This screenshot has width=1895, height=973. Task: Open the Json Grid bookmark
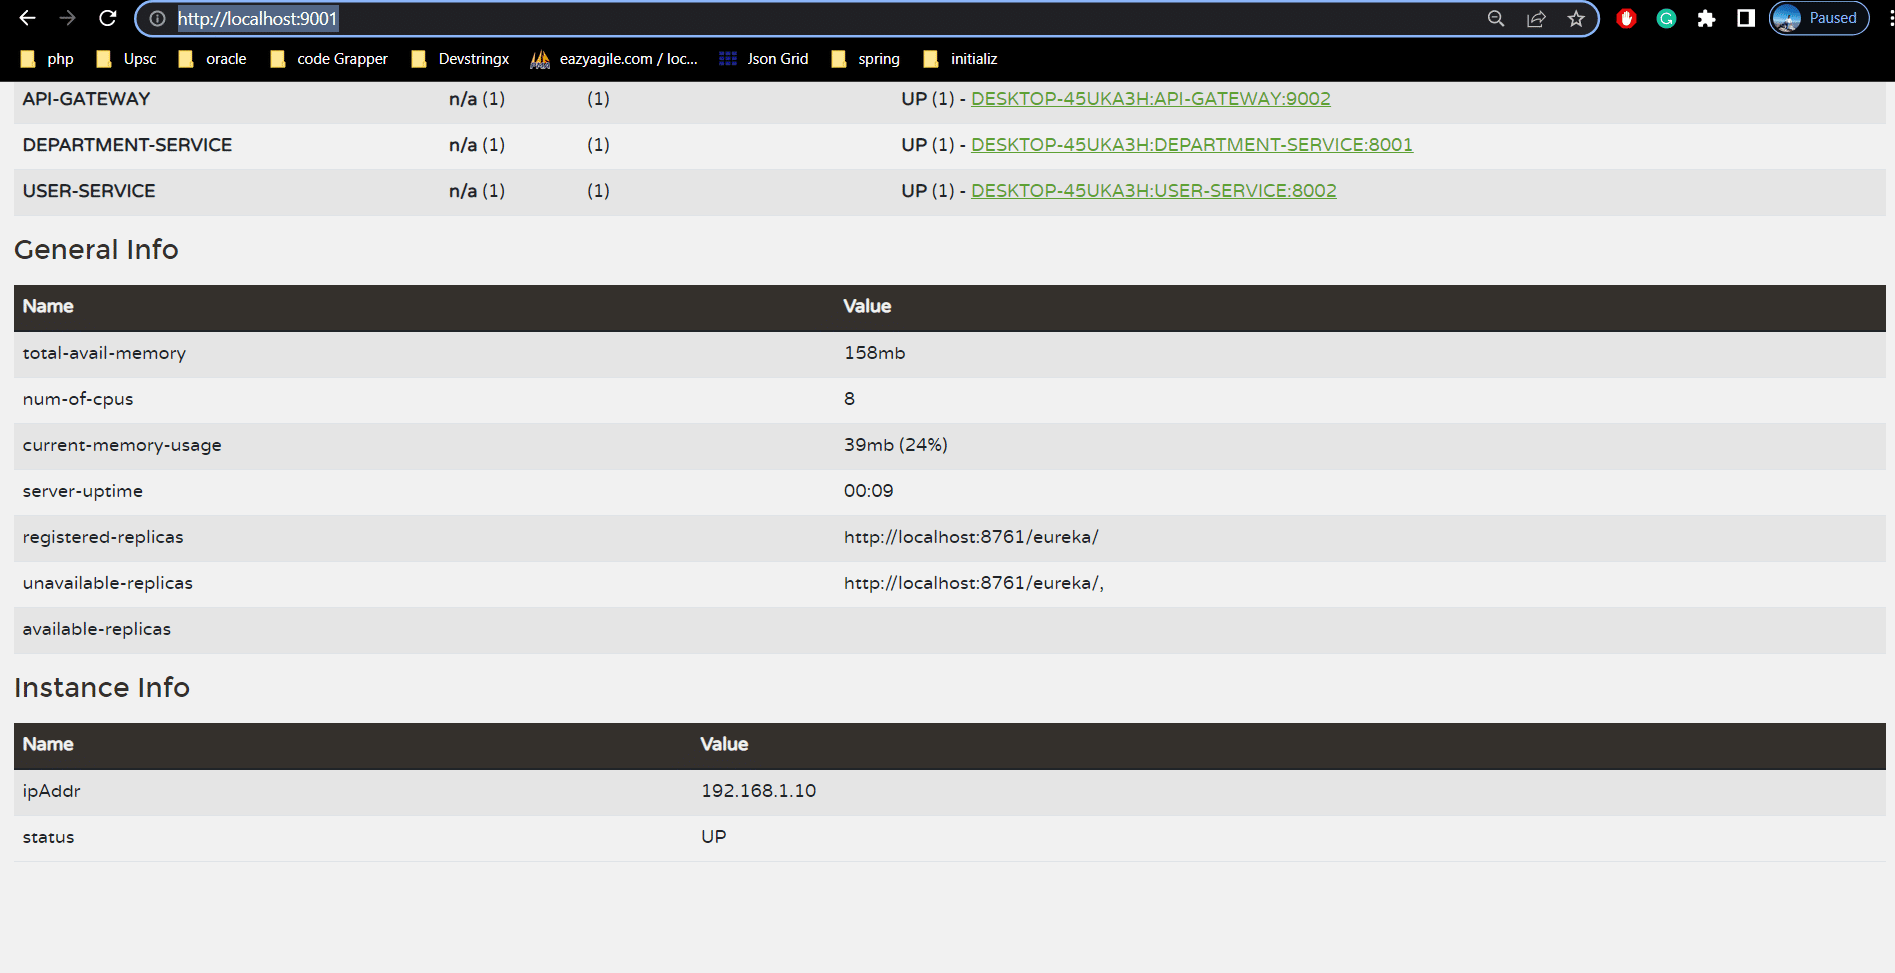point(764,59)
